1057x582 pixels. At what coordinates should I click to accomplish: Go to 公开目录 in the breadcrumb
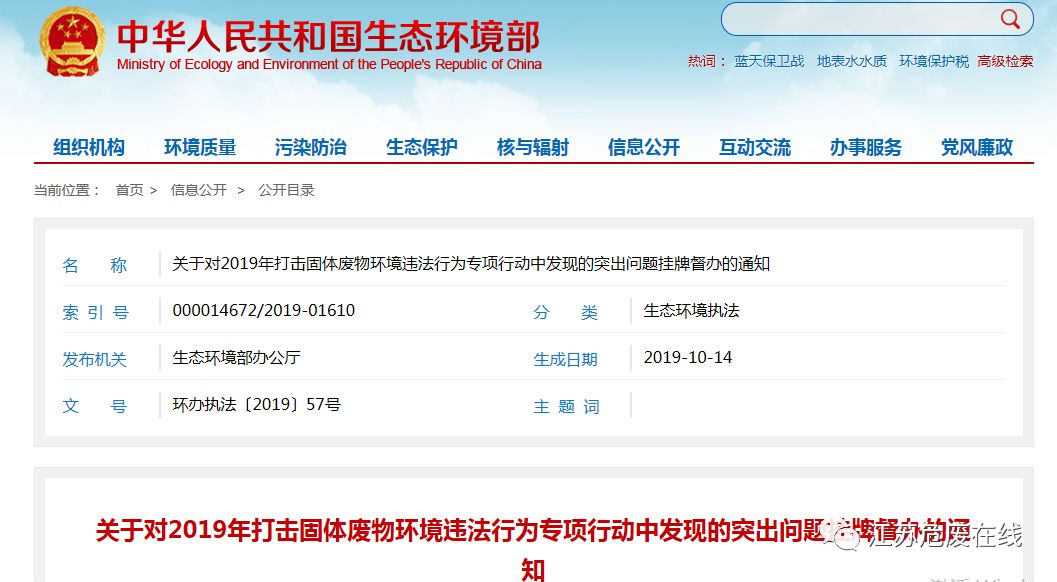286,190
